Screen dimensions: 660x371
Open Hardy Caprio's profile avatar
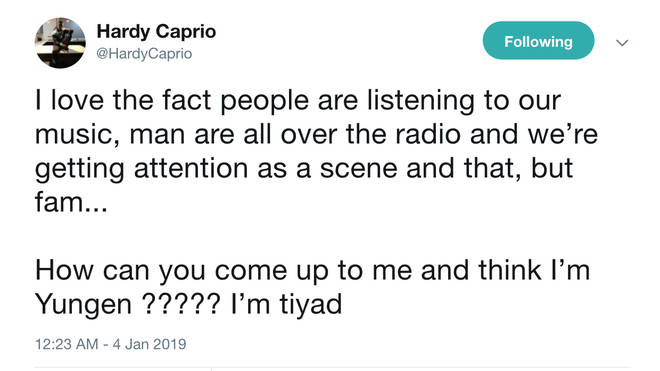60,43
